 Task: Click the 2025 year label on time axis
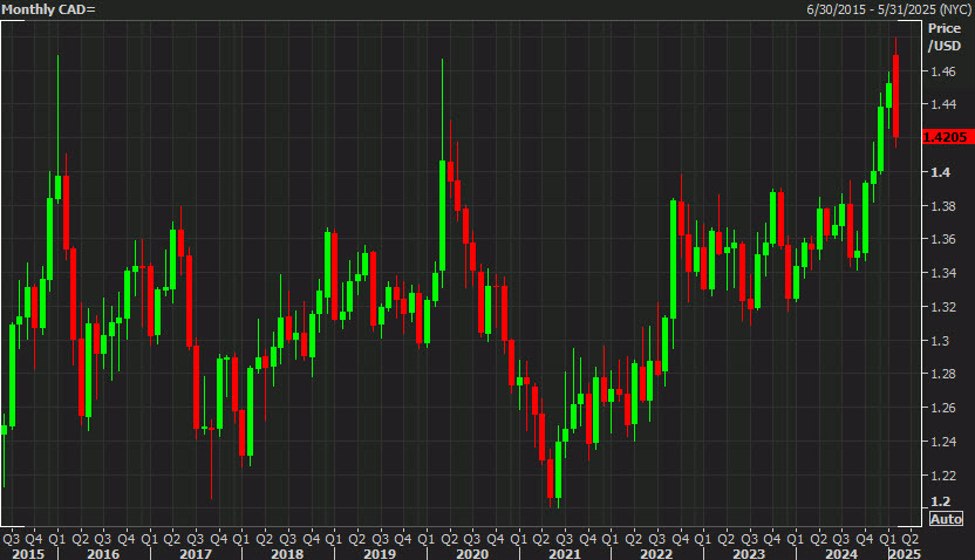pyautogui.click(x=904, y=552)
